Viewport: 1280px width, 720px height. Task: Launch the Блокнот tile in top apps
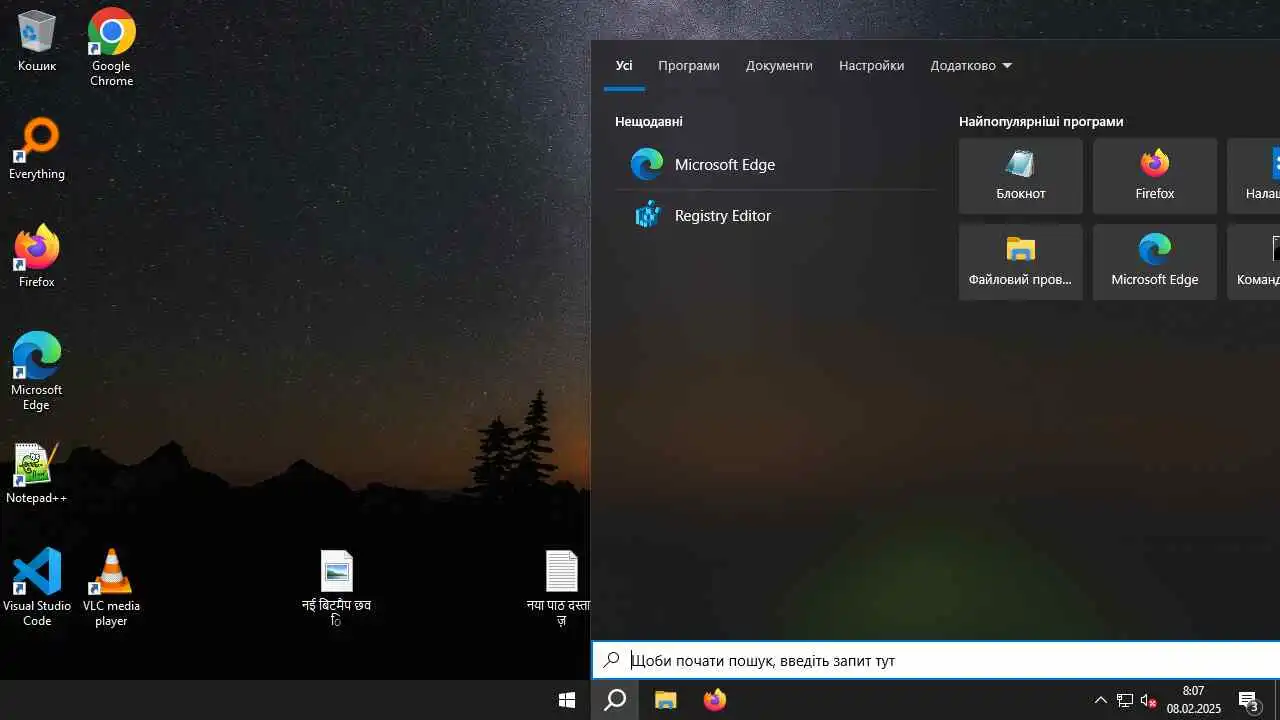[x=1021, y=176]
